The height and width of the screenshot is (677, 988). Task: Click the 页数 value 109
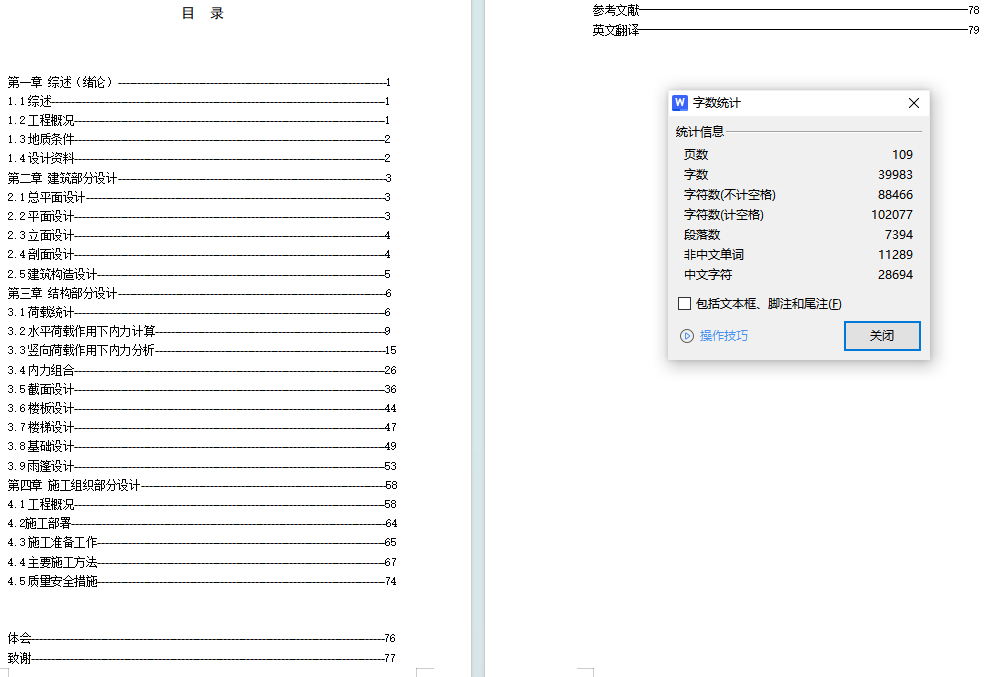point(902,155)
